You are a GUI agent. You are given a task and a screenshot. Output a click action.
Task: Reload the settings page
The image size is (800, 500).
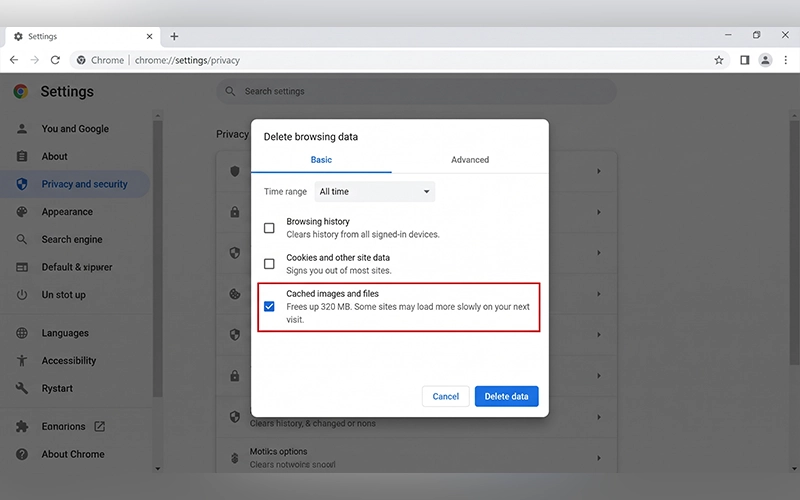[x=55, y=60]
